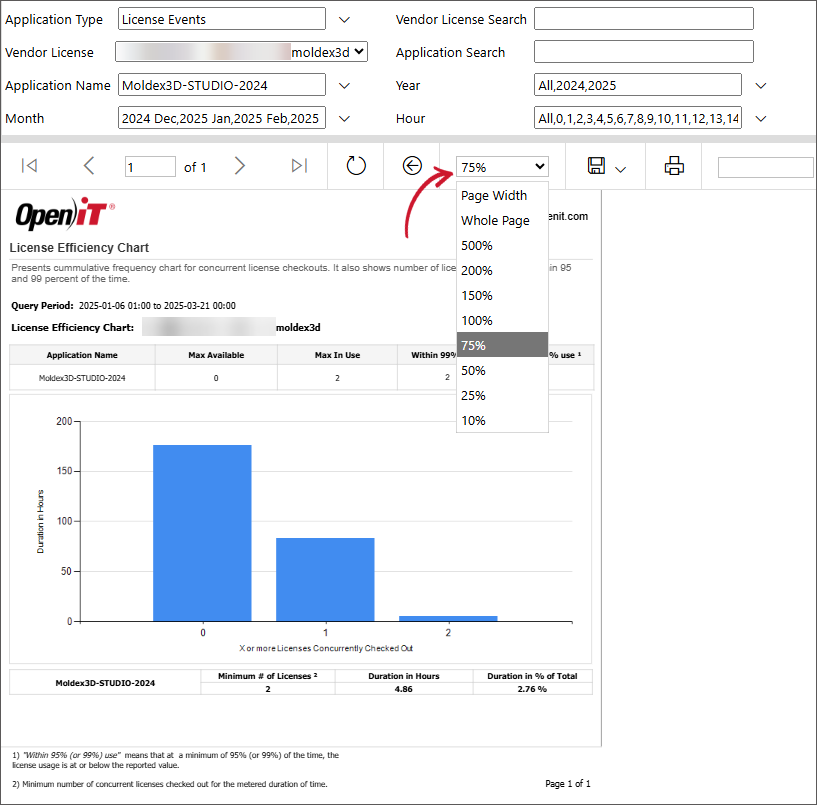
Task: Select 50% zoom level
Action: [x=473, y=371]
